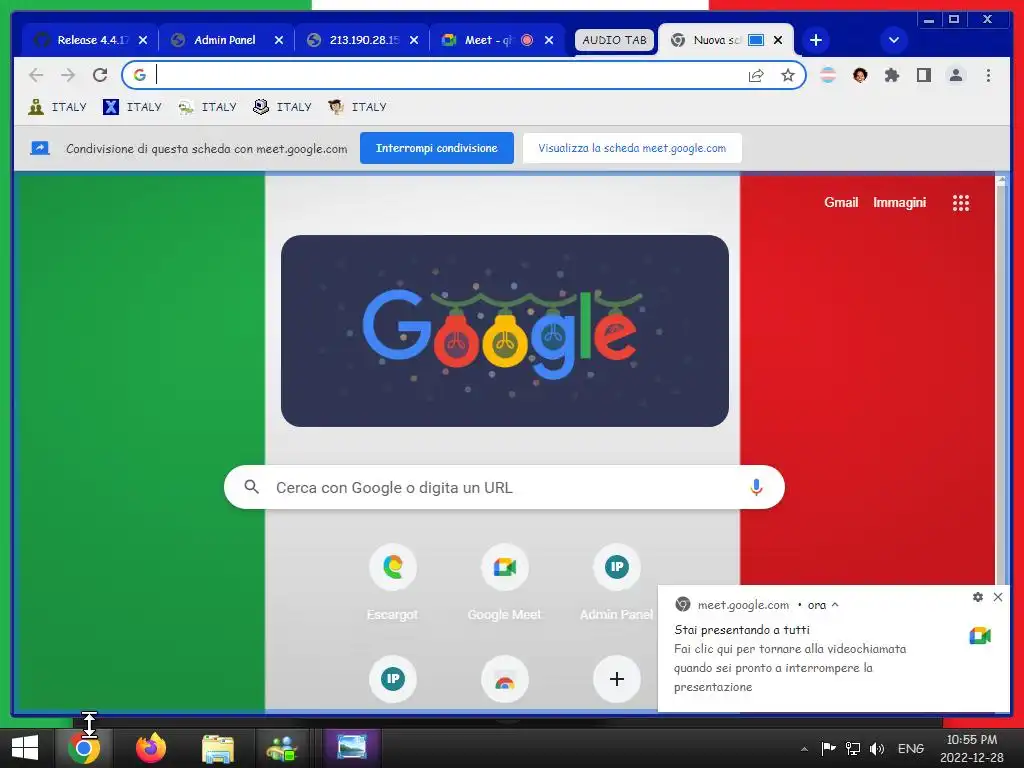Screen dimensions: 1024x768
Task: Open the Action Center flag tray icon
Action: pyautogui.click(x=828, y=748)
